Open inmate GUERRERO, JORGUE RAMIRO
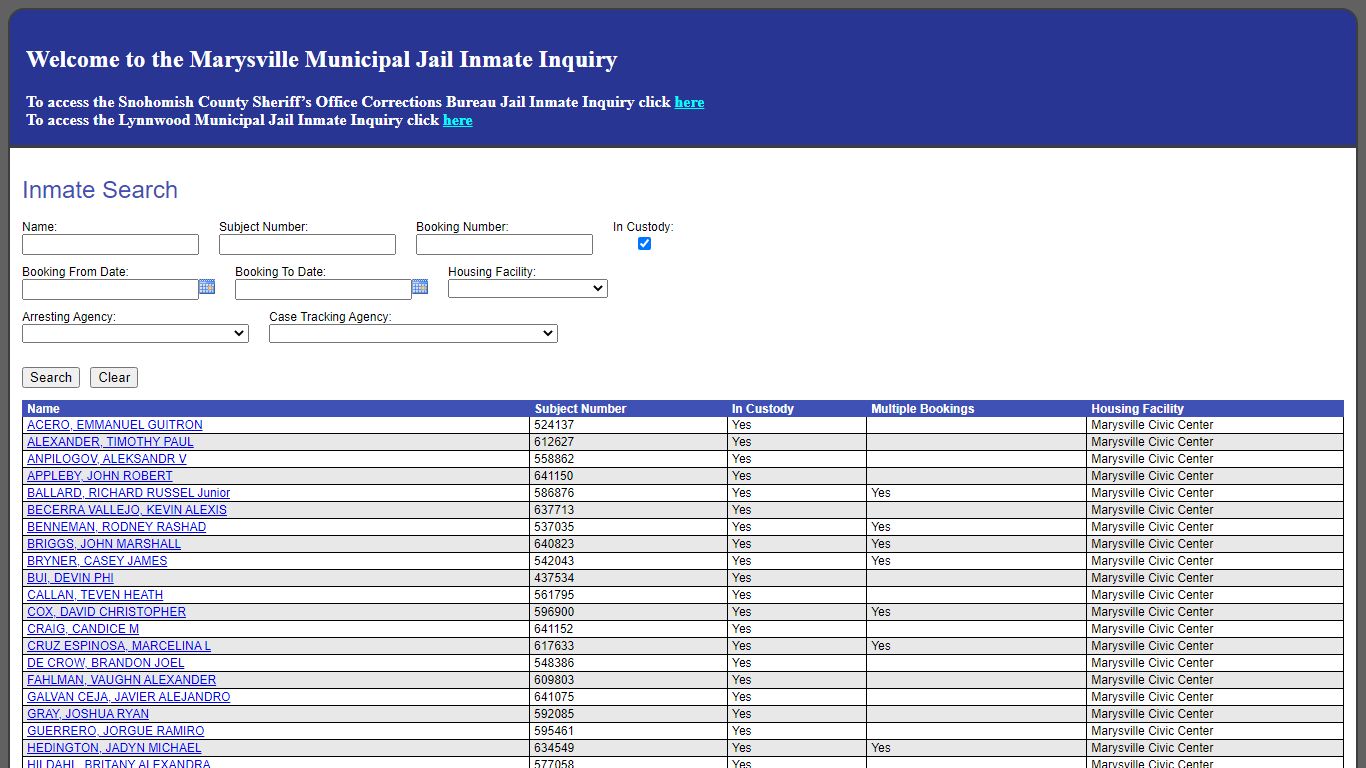 115,731
